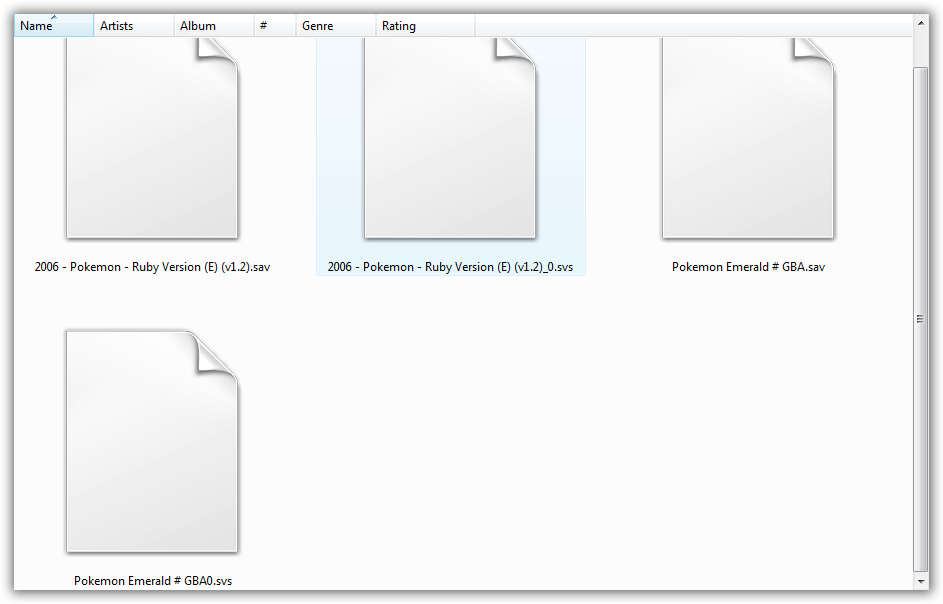Click the vertical scrollbar thumb

click(921, 319)
